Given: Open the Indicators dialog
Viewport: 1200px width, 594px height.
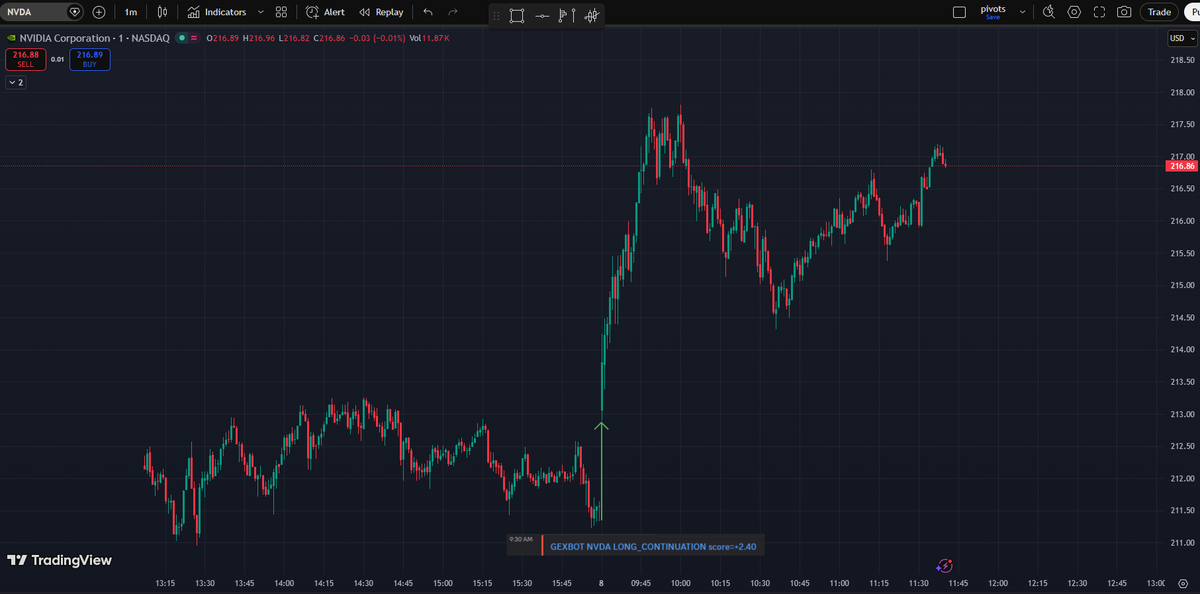Looking at the screenshot, I should click(x=217, y=12).
